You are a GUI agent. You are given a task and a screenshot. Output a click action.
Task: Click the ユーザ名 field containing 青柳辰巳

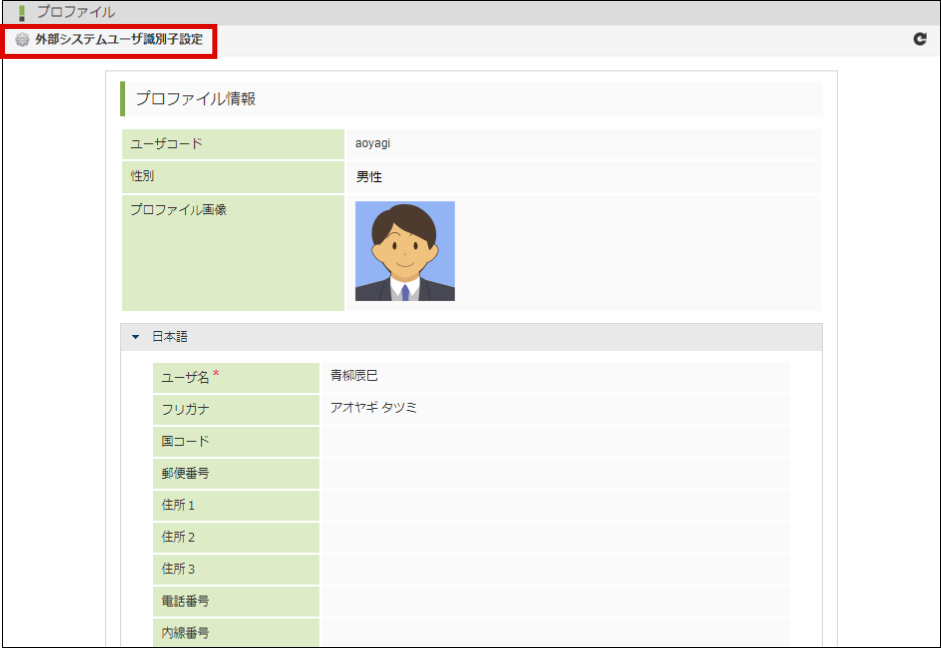coord(554,377)
